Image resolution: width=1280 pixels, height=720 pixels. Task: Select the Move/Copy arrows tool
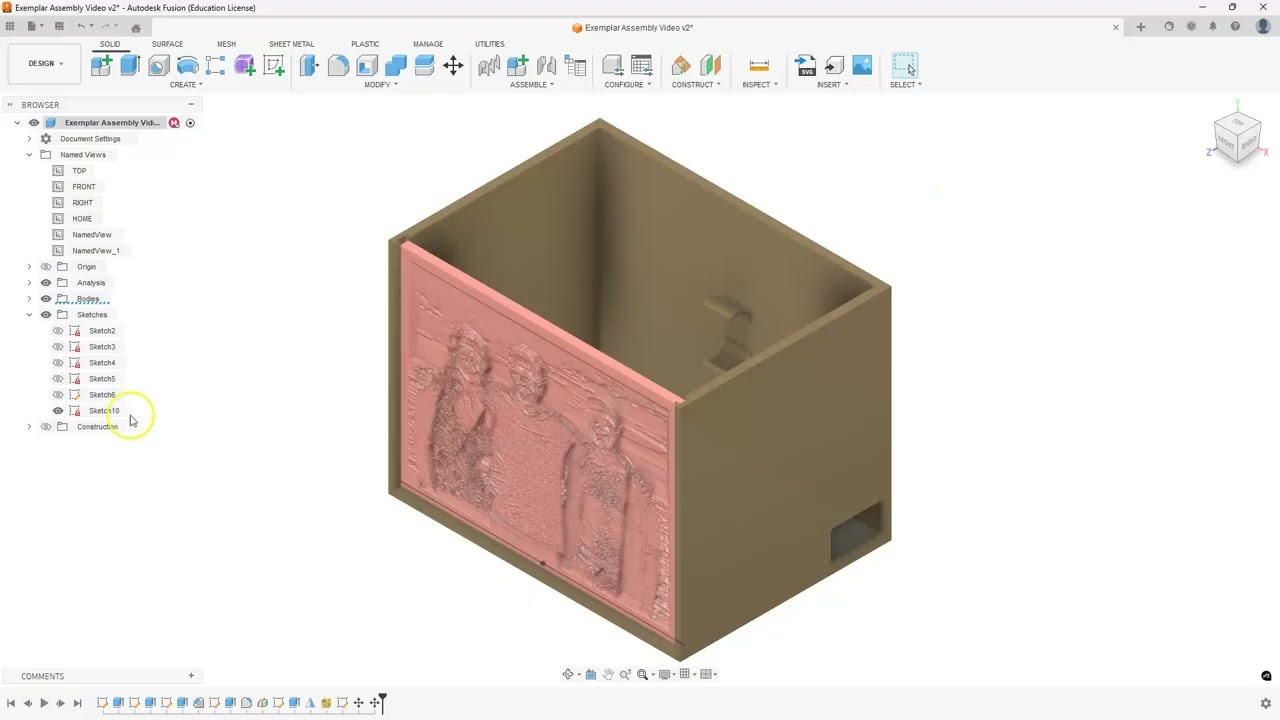[453, 66]
